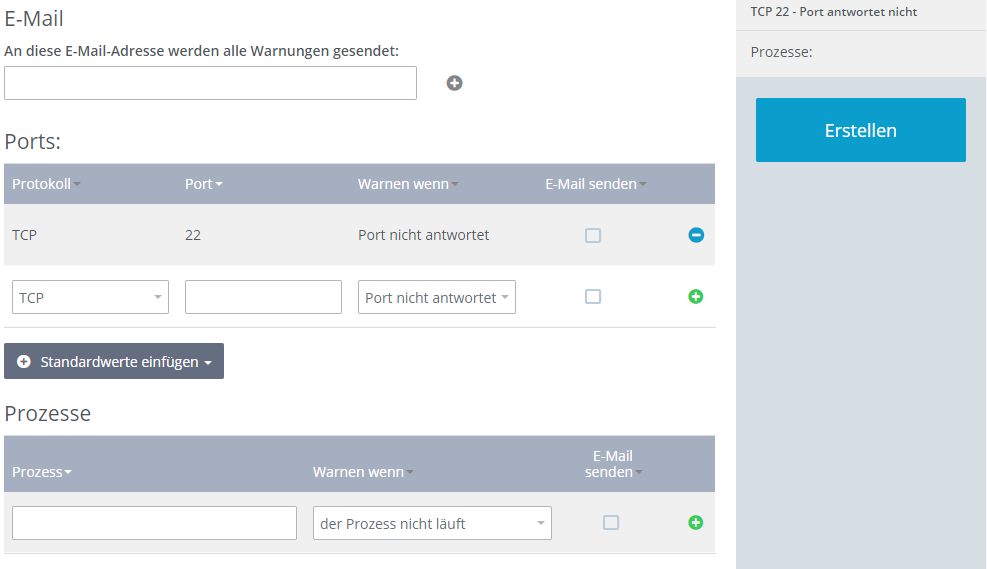
Task: Focus the port number input field
Action: pyautogui.click(x=263, y=297)
